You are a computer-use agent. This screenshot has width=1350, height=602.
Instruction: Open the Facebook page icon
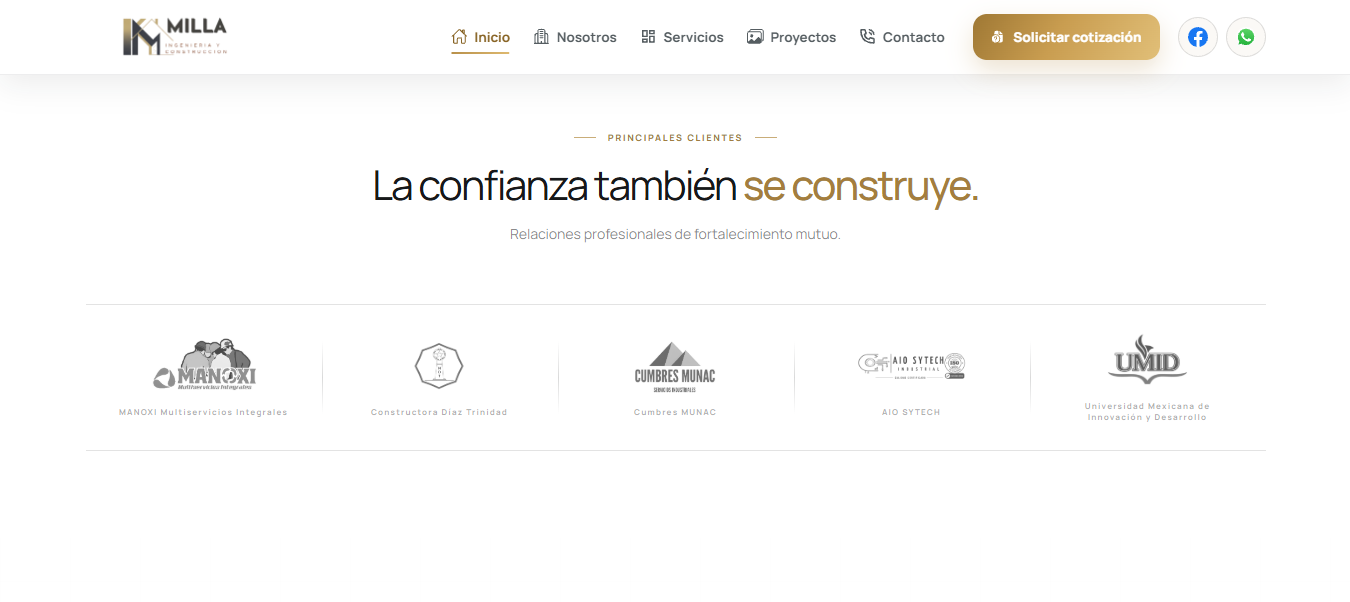(x=1198, y=37)
